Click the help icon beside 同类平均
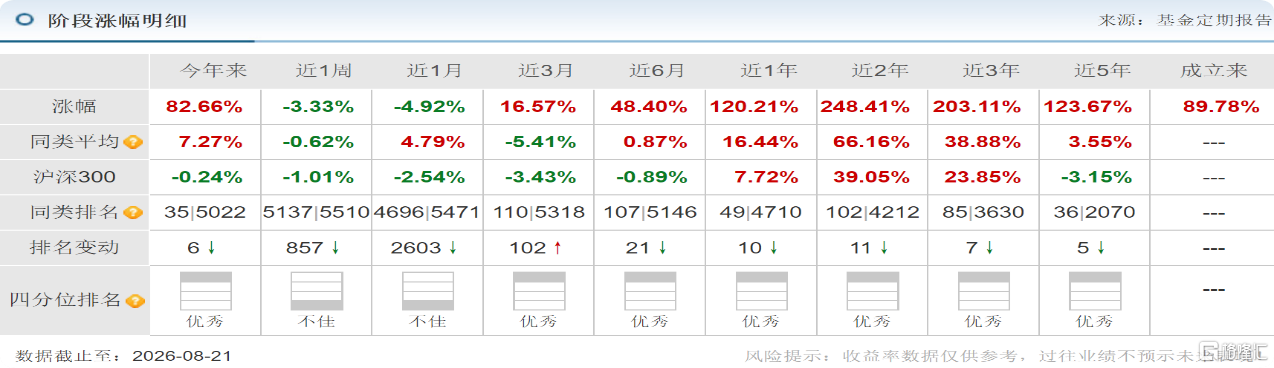Screen dimensions: 1274x368 [x=134, y=142]
